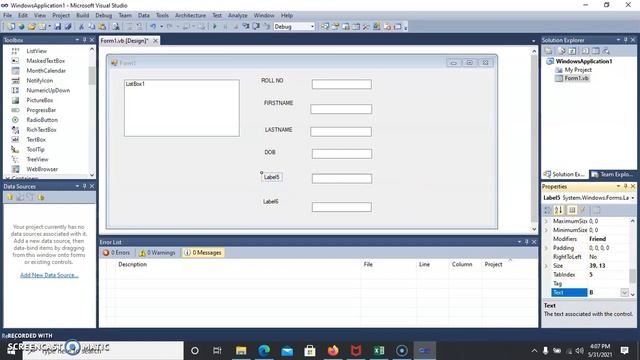Select RichTextBox in the Toolbox

pyautogui.click(x=41, y=130)
